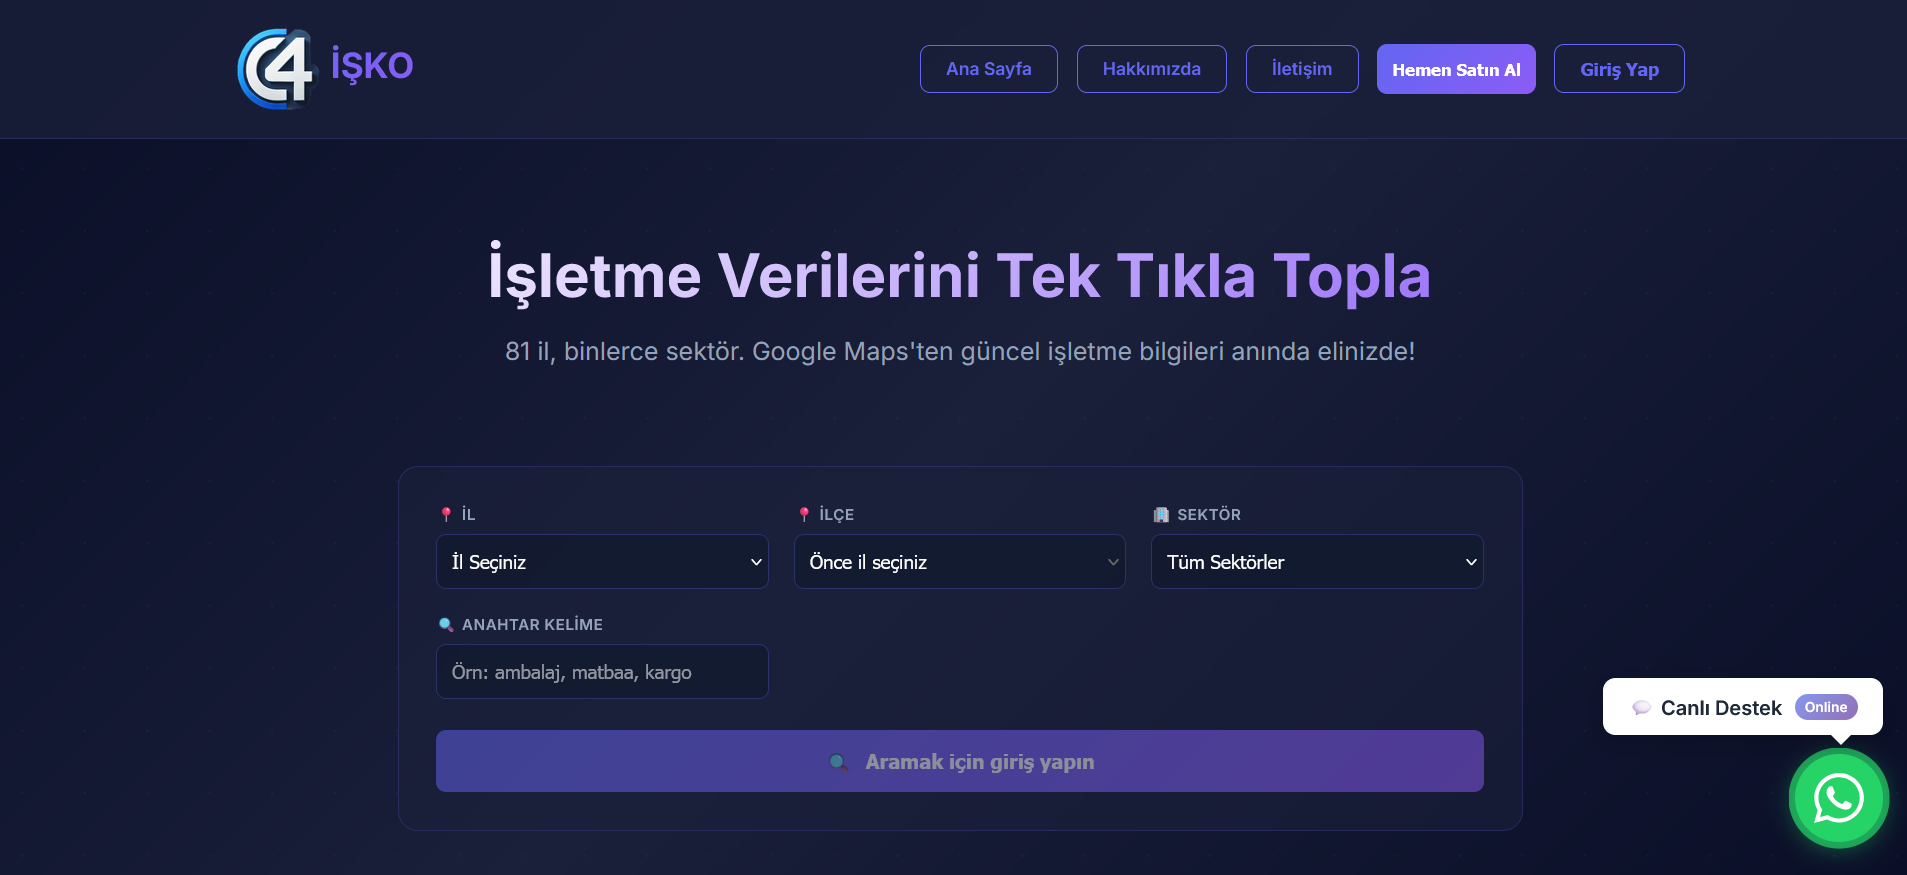Click the pin icon beside İL label
Screen dimensions: 1907x875
[x=446, y=514]
